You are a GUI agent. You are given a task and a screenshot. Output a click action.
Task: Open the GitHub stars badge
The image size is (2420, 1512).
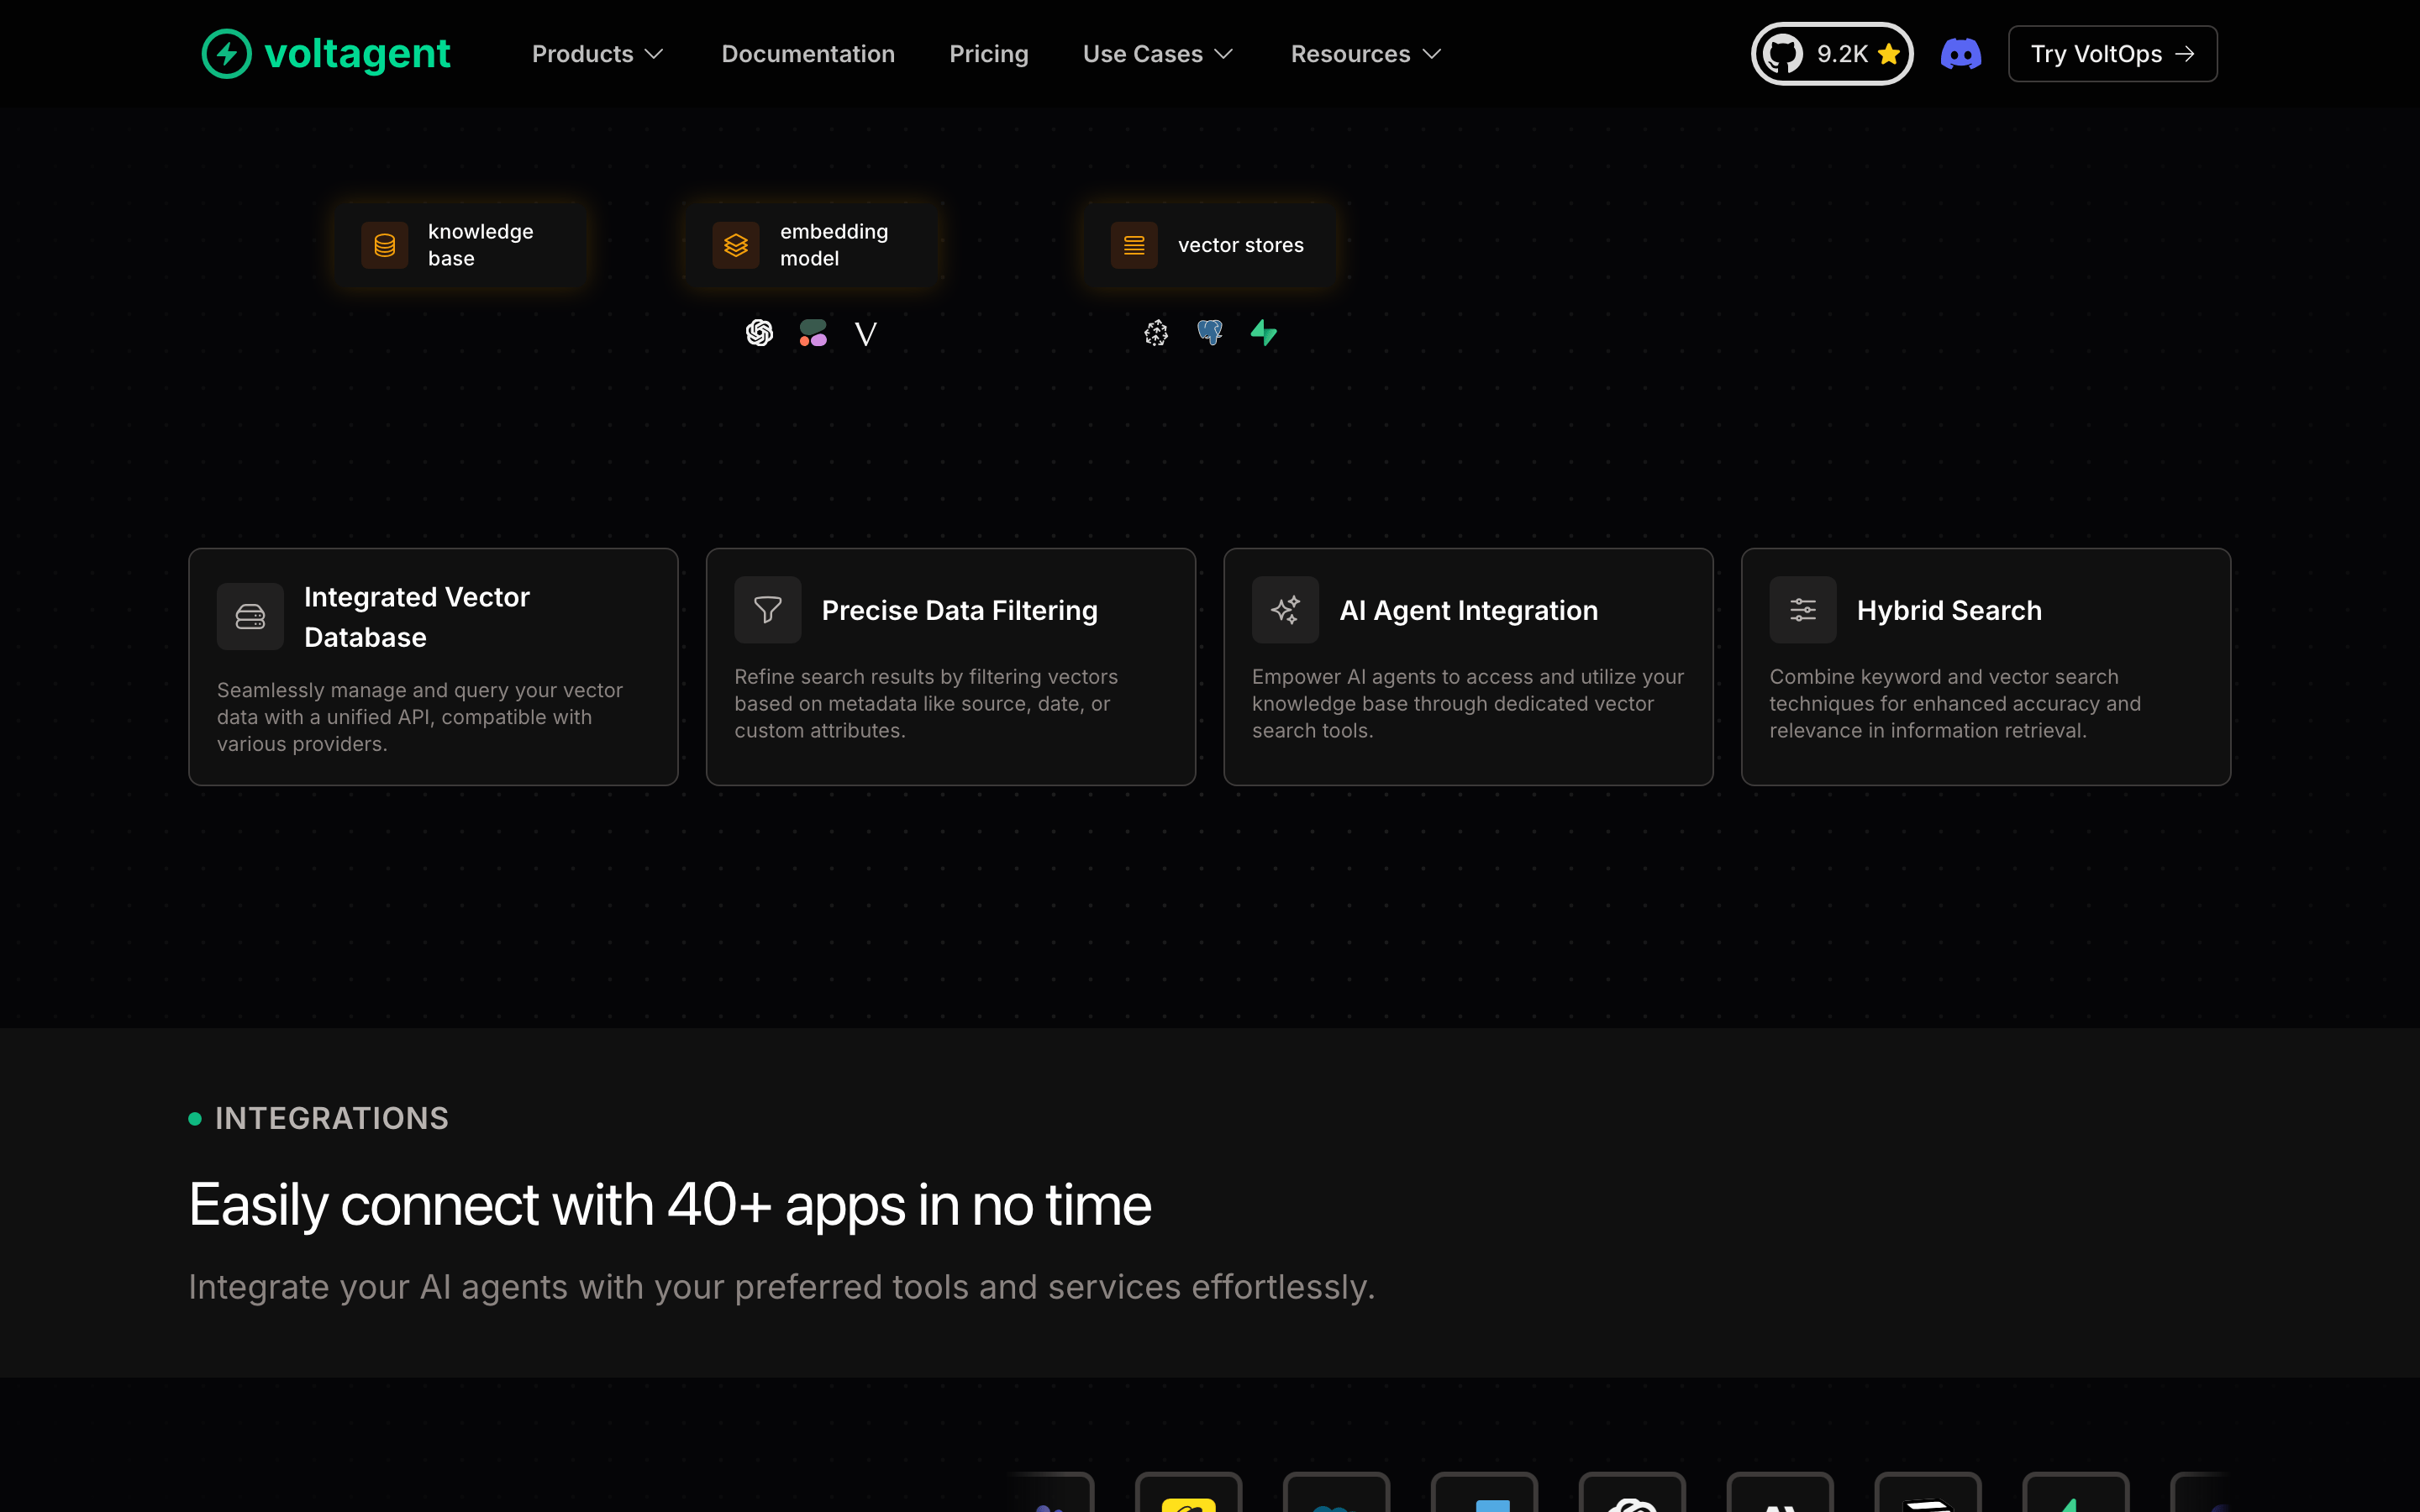point(1832,54)
